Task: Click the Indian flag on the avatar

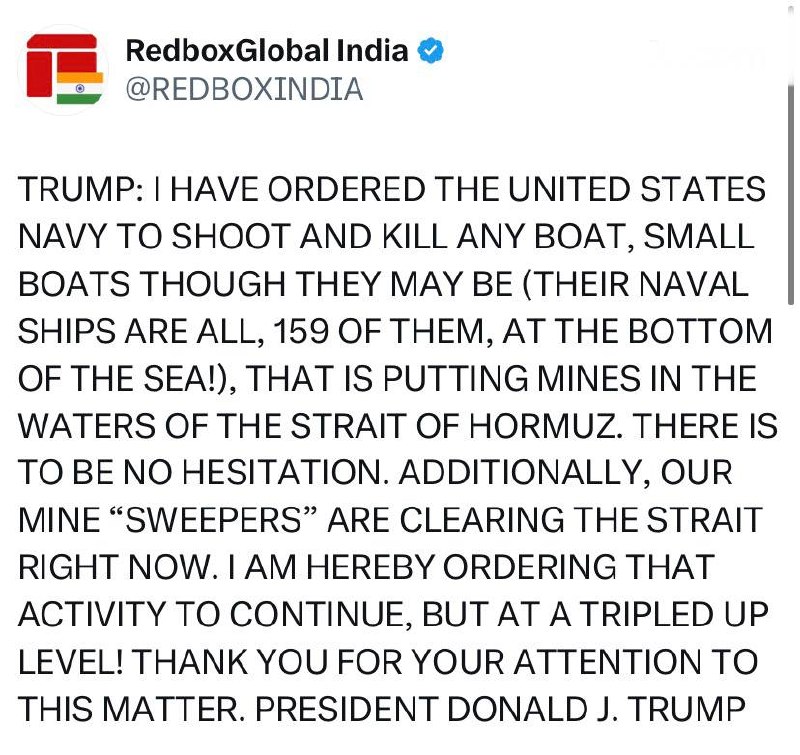Action: (x=77, y=89)
